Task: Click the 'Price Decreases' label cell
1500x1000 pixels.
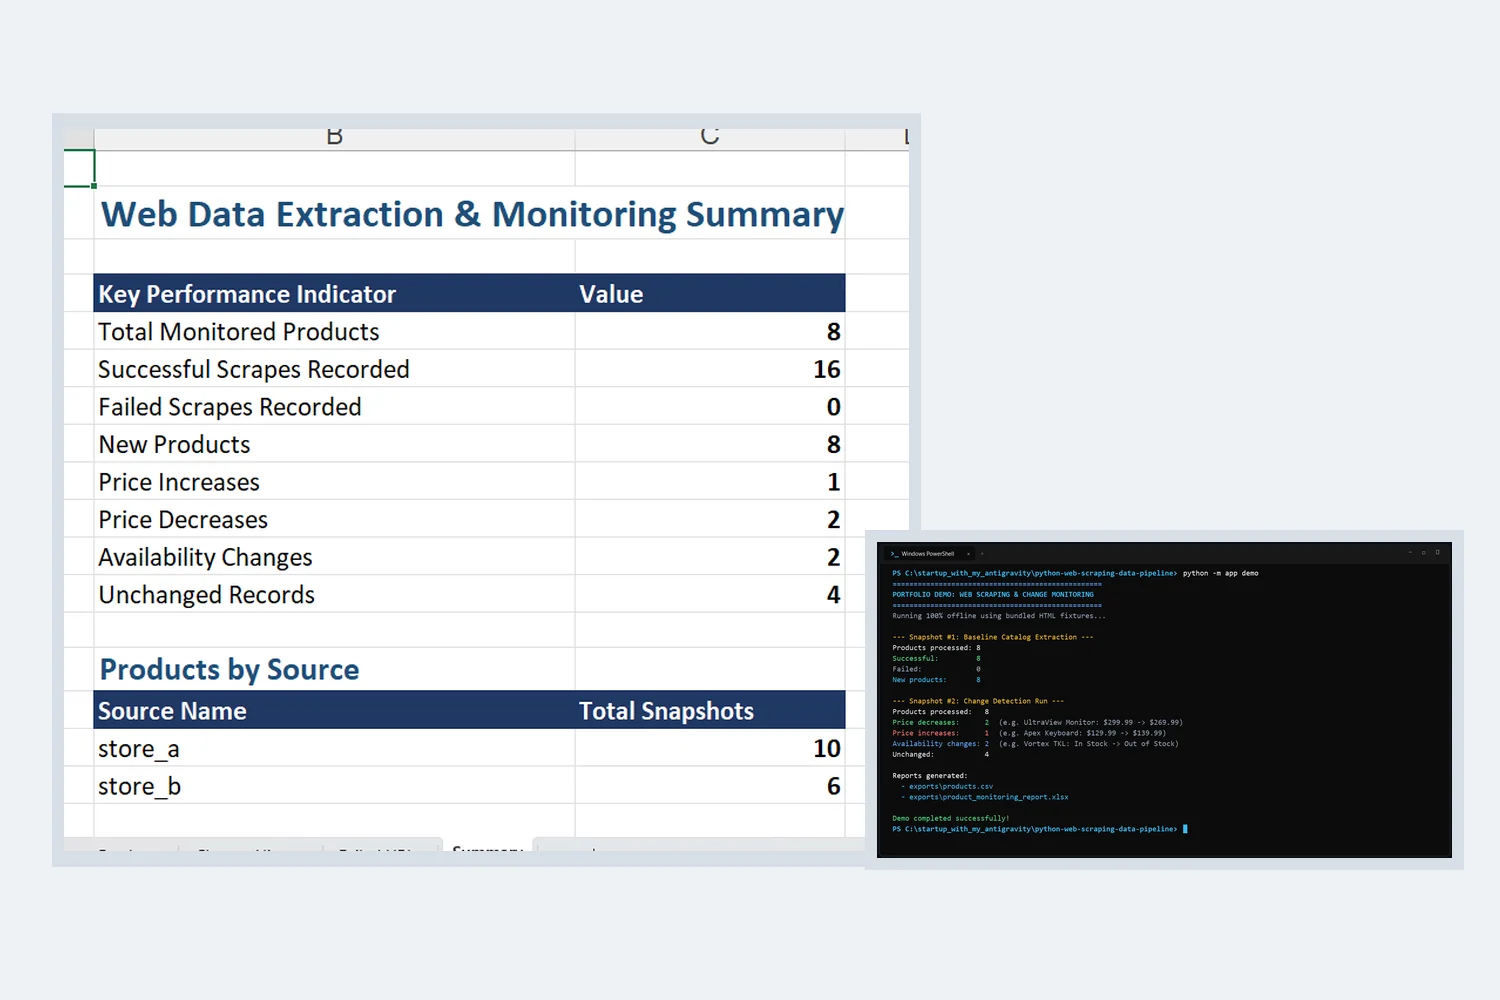Action: 334,519
